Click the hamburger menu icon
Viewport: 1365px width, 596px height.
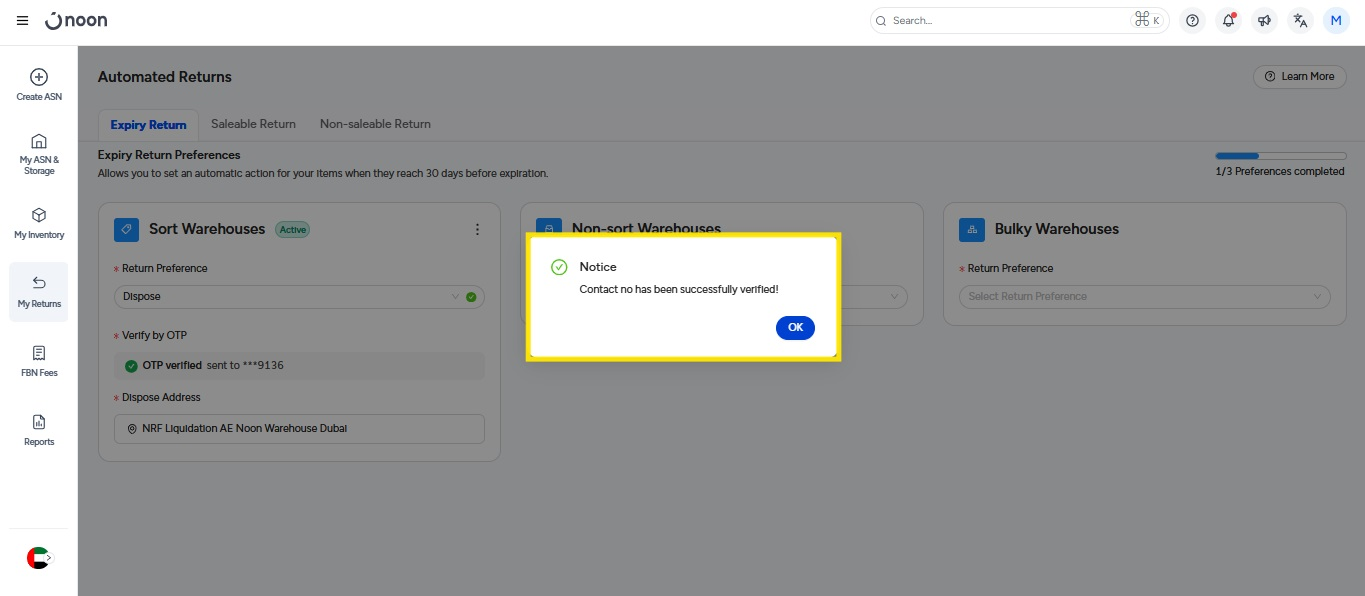(x=22, y=21)
